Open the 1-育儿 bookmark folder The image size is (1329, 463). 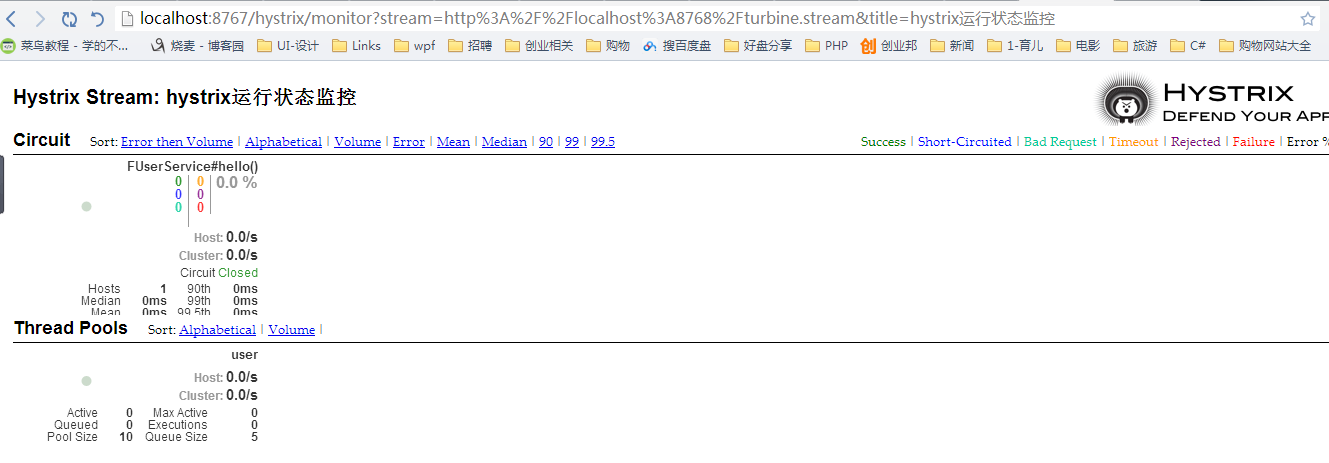[x=1015, y=45]
